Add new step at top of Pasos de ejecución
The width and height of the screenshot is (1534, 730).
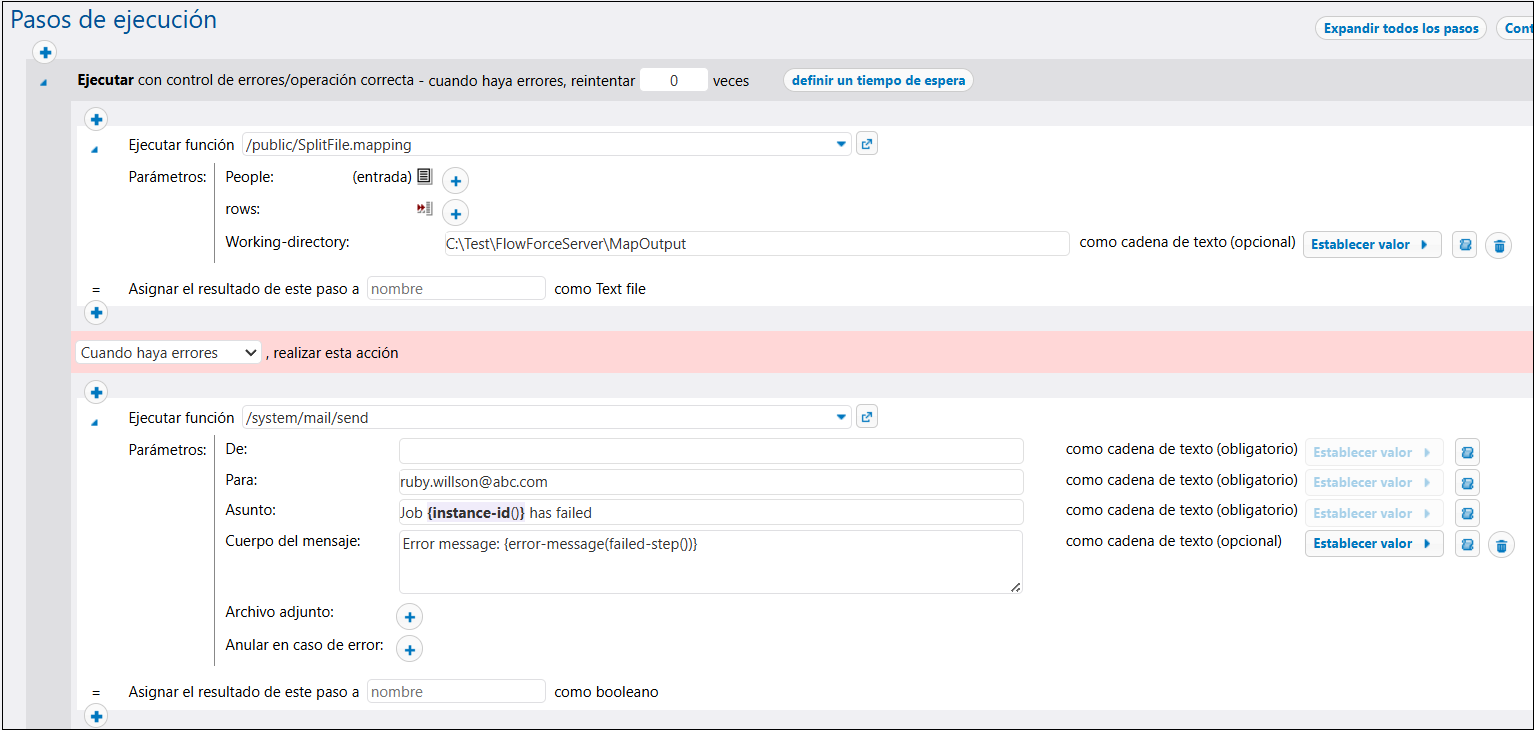[45, 52]
